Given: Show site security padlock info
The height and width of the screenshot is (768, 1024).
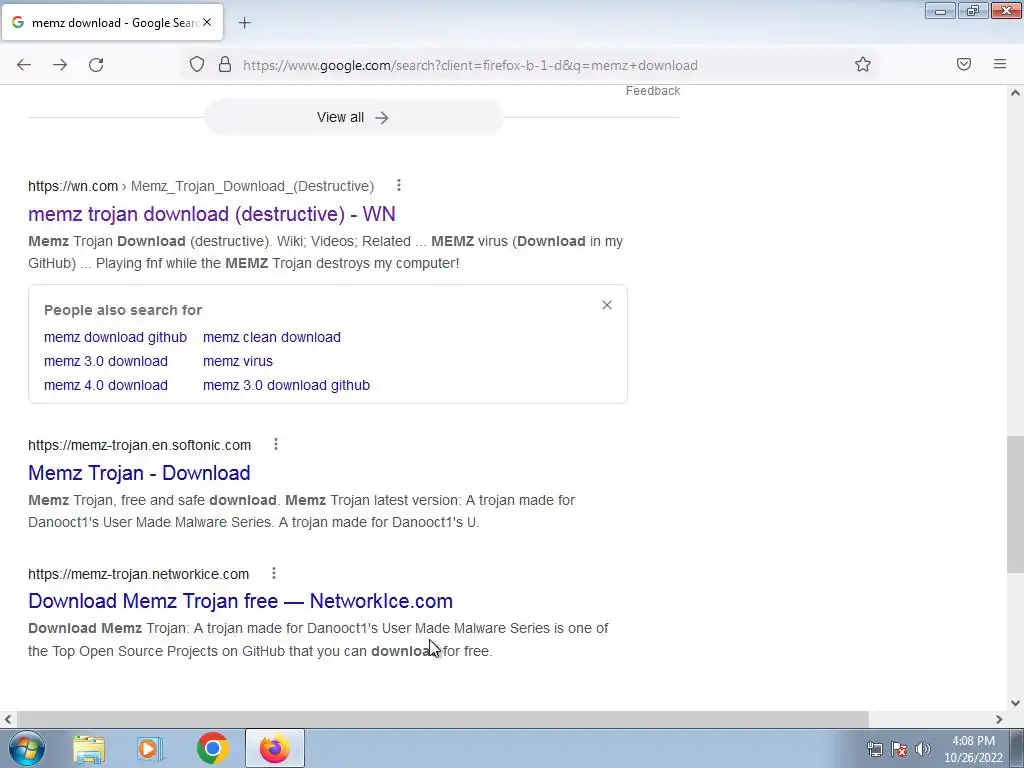Looking at the screenshot, I should pos(225,64).
